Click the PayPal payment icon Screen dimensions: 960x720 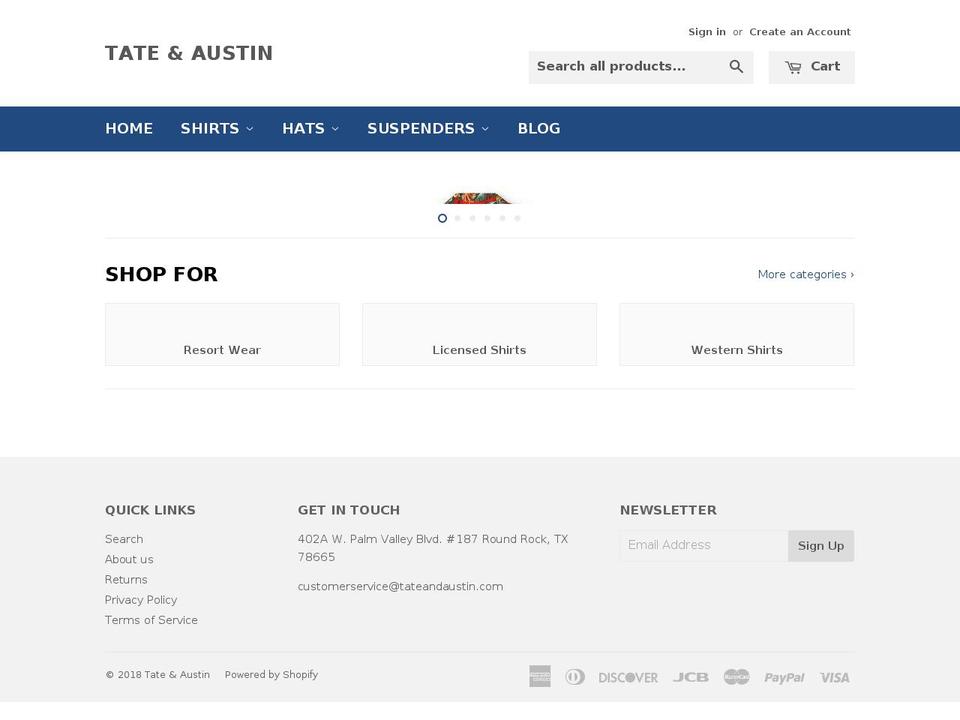(784, 677)
